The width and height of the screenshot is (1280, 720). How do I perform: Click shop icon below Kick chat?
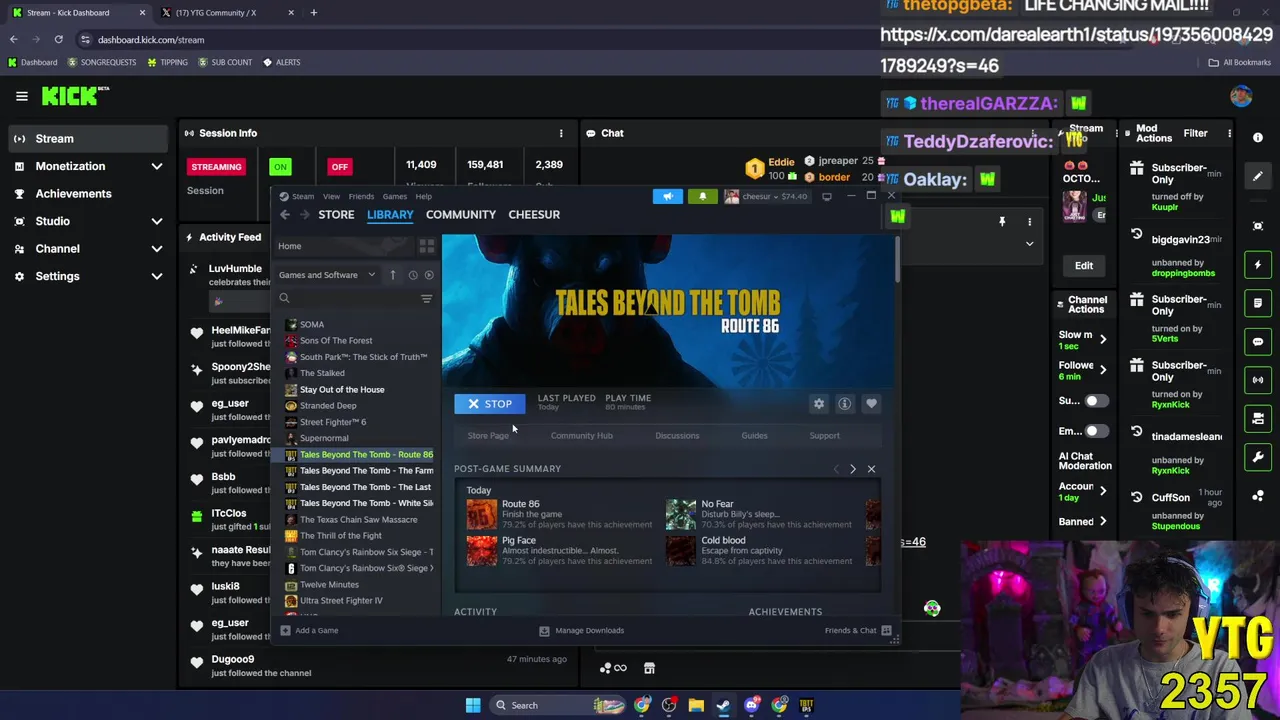pos(649,668)
